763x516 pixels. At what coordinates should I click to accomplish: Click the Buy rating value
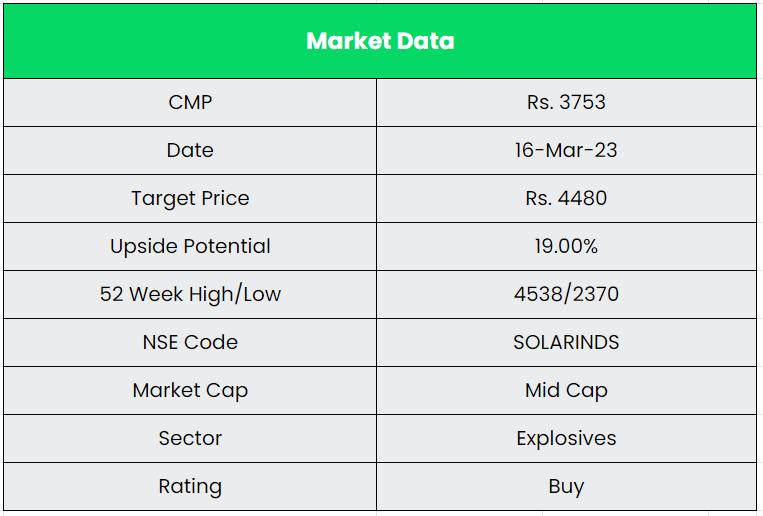(x=566, y=487)
